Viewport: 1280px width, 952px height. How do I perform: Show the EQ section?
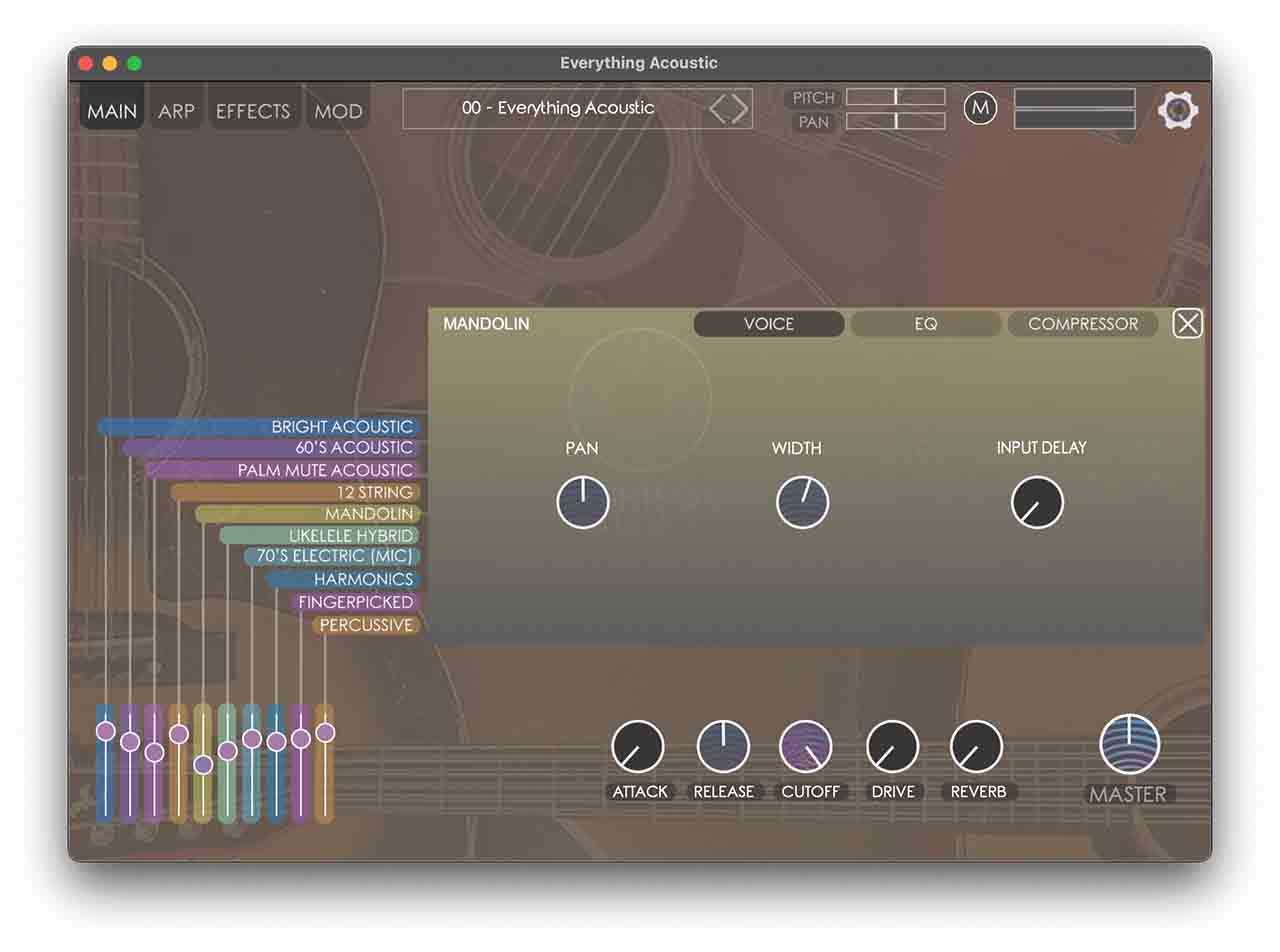tap(925, 324)
